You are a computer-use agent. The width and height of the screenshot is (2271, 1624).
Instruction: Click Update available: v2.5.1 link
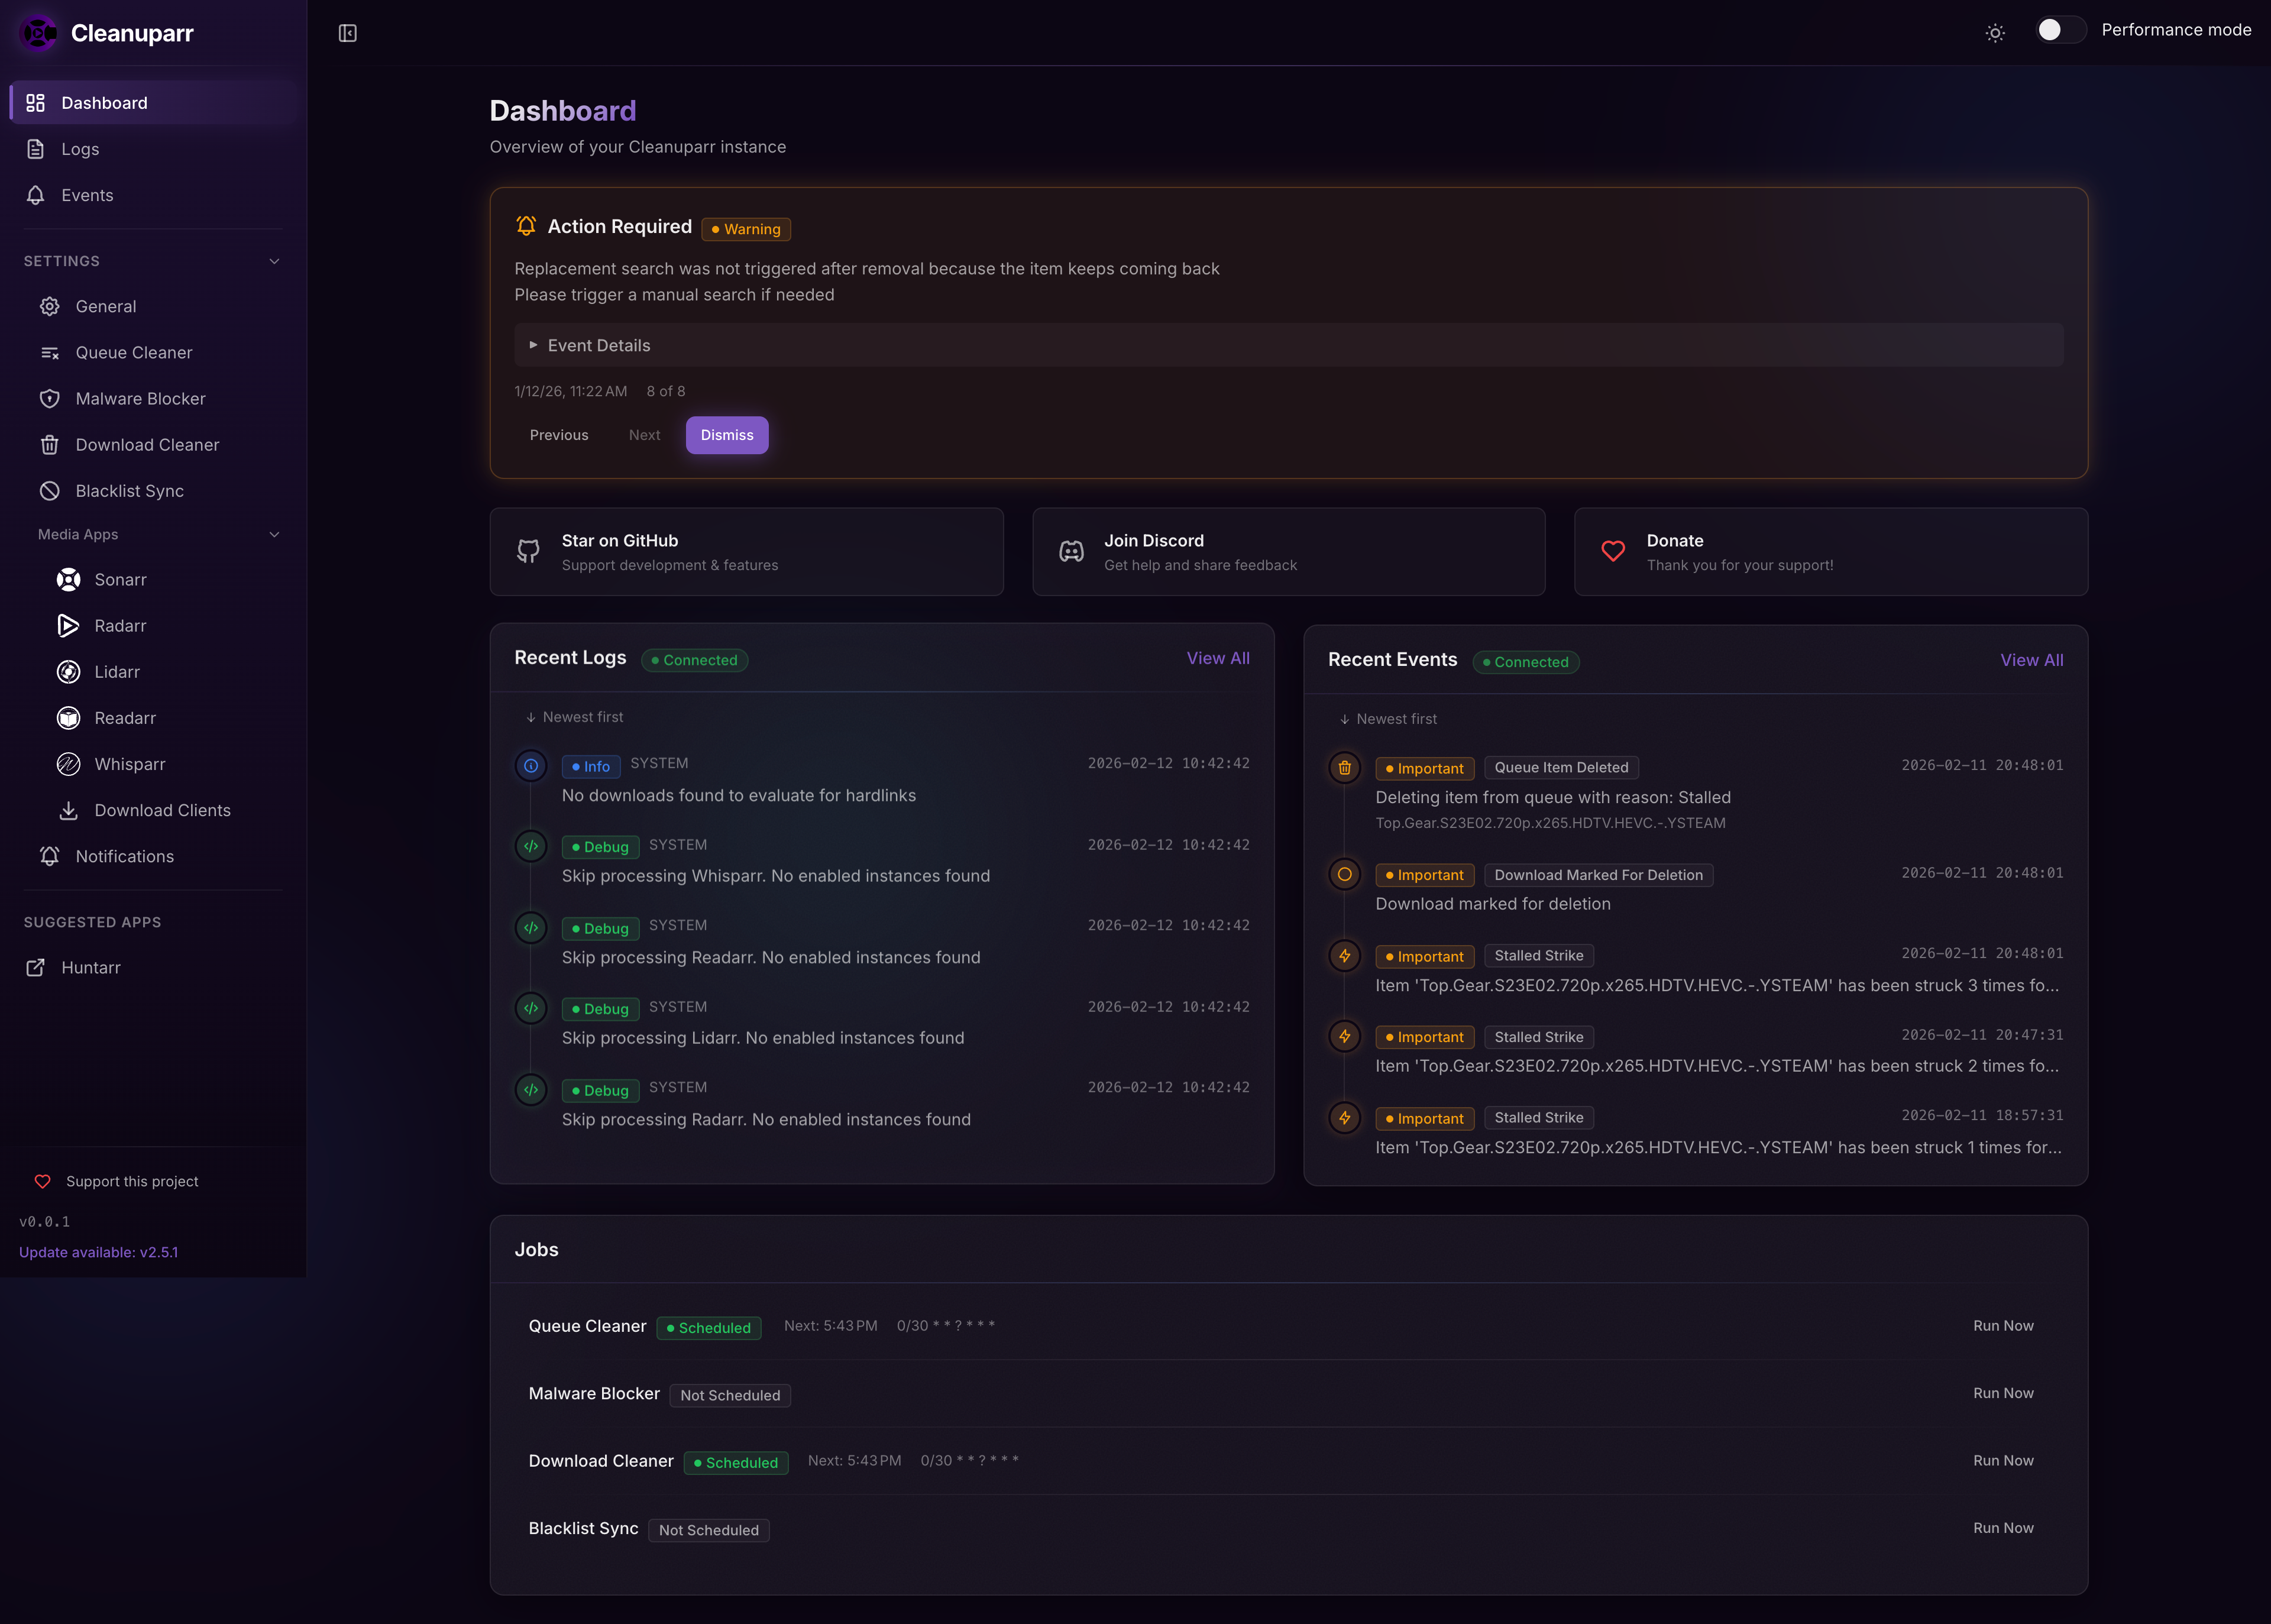(98, 1252)
